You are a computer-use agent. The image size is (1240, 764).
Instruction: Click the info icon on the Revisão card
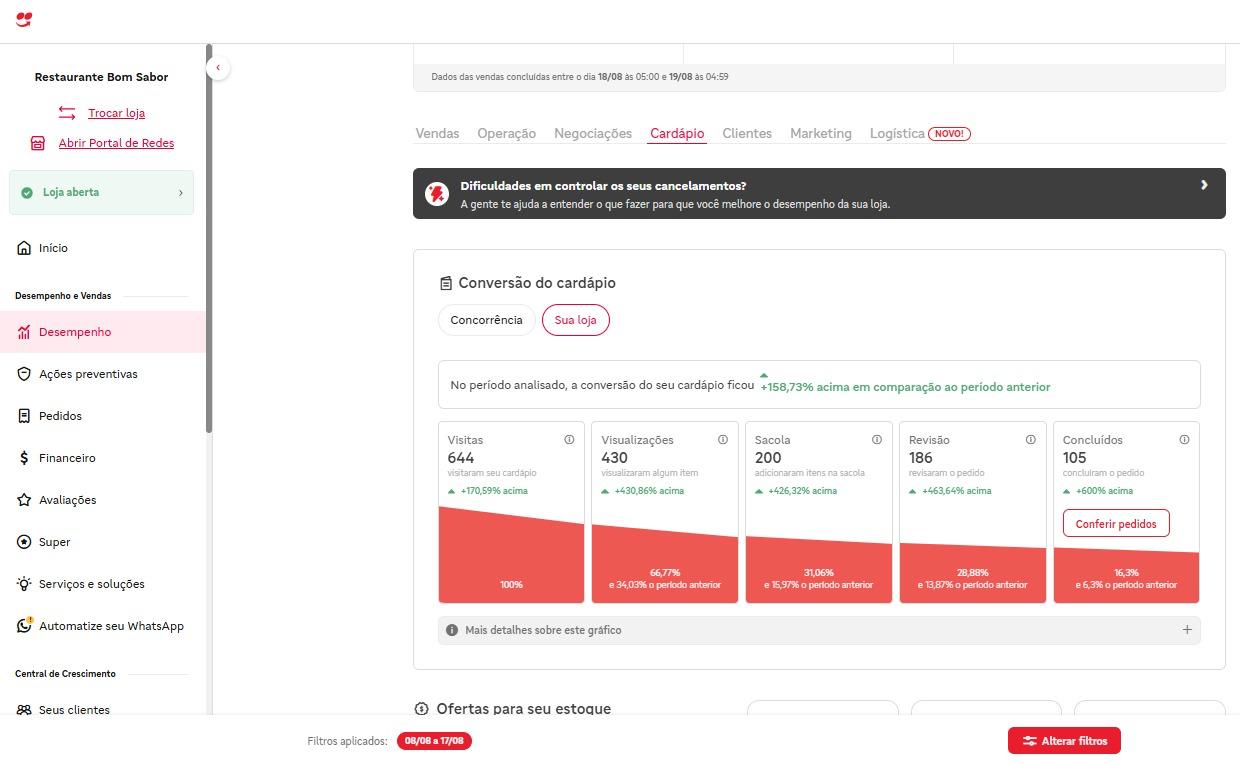tap(1031, 440)
